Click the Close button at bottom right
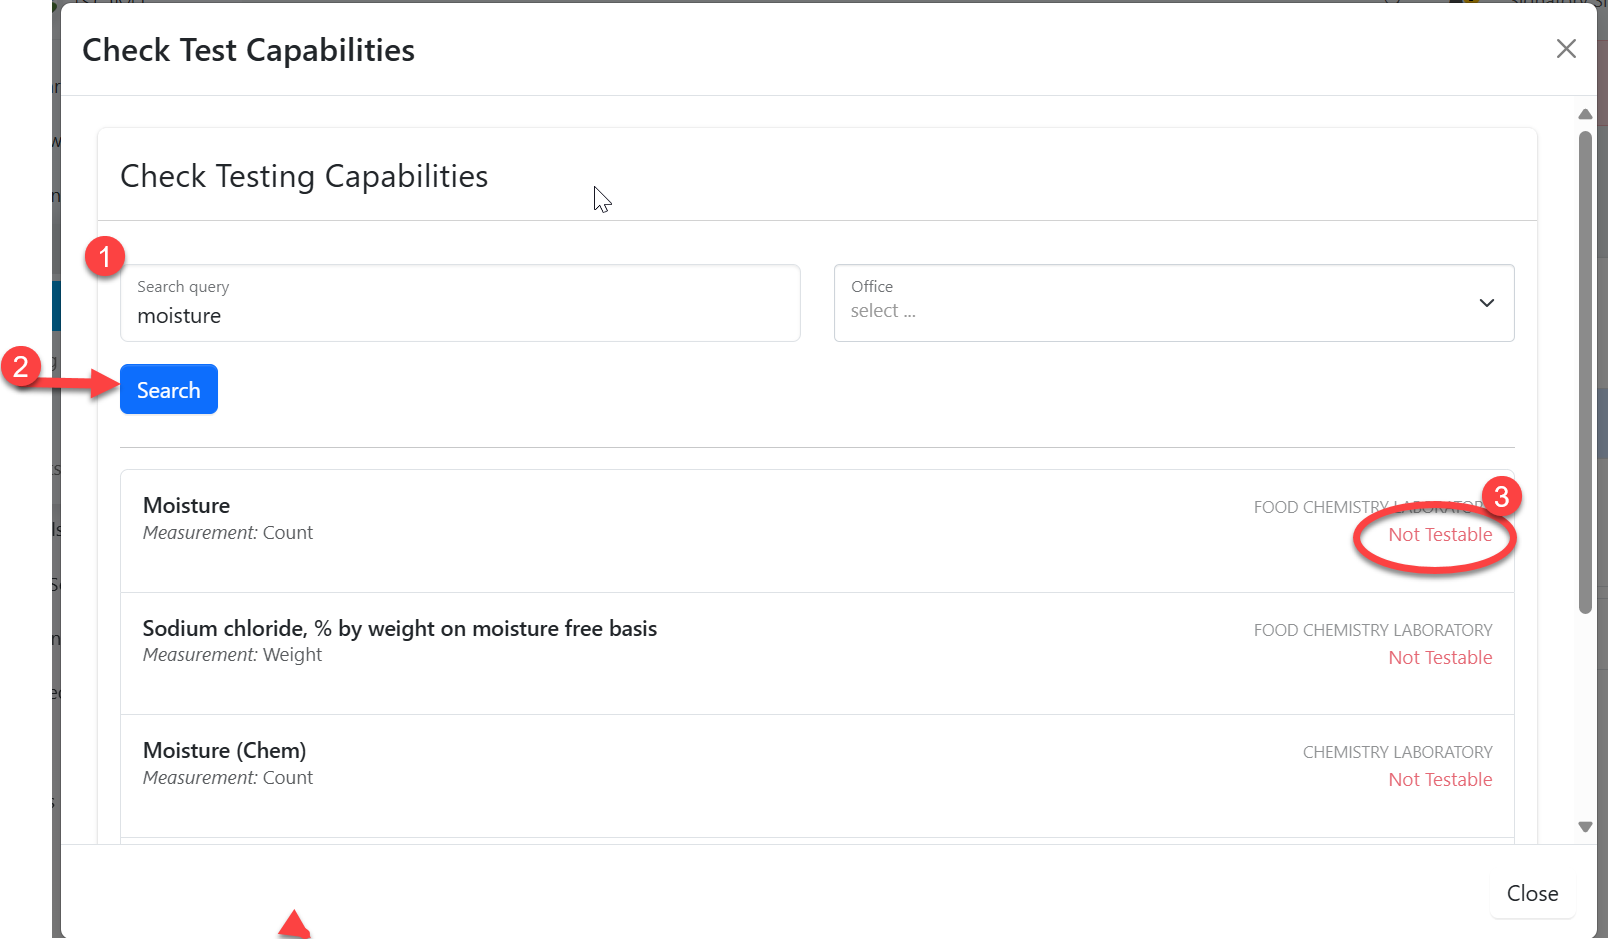 1532,893
